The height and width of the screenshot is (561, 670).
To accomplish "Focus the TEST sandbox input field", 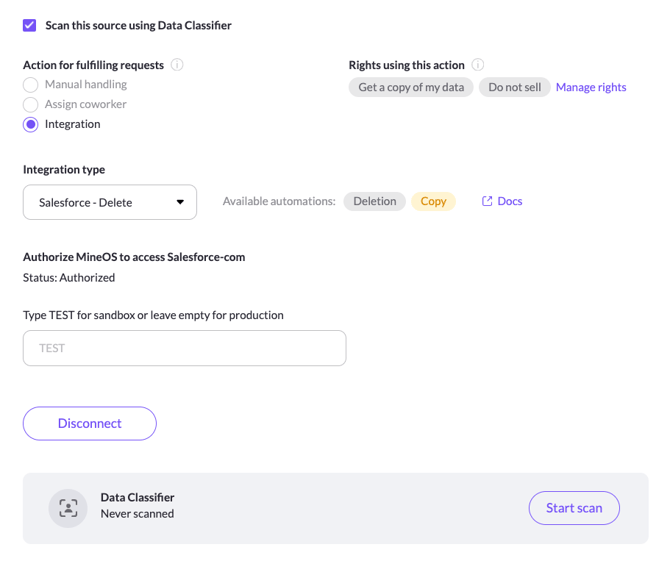I will 184,348.
